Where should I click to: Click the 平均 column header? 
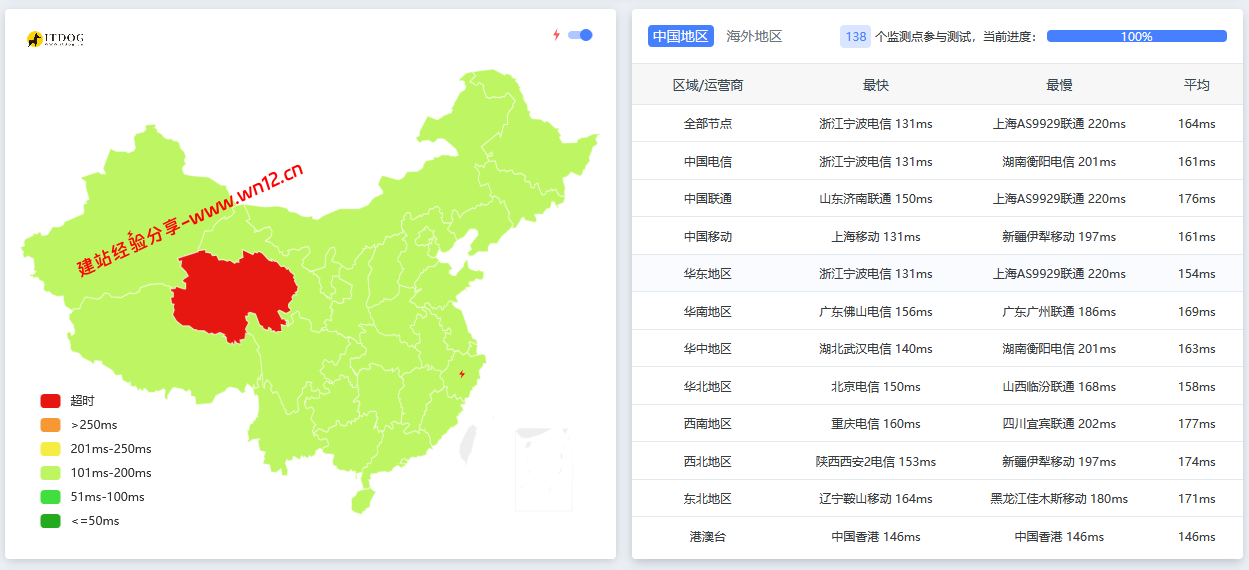tap(1197, 85)
